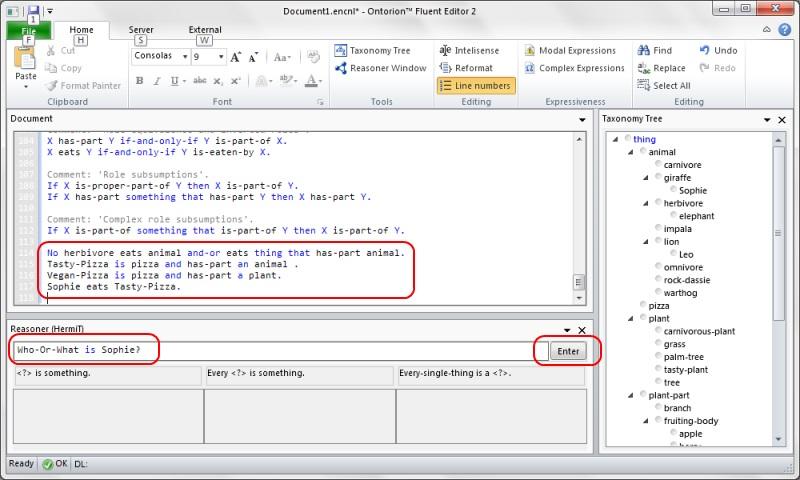Viewport: 800px width, 480px height.
Task: Click the Enter button in Reasoner
Action: click(568, 351)
